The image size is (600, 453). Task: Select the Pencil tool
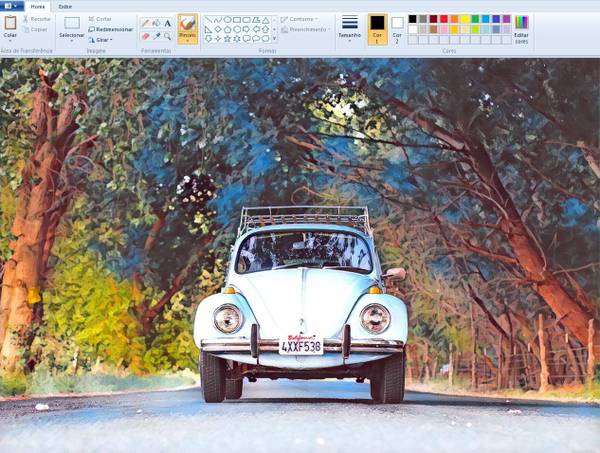coord(145,23)
